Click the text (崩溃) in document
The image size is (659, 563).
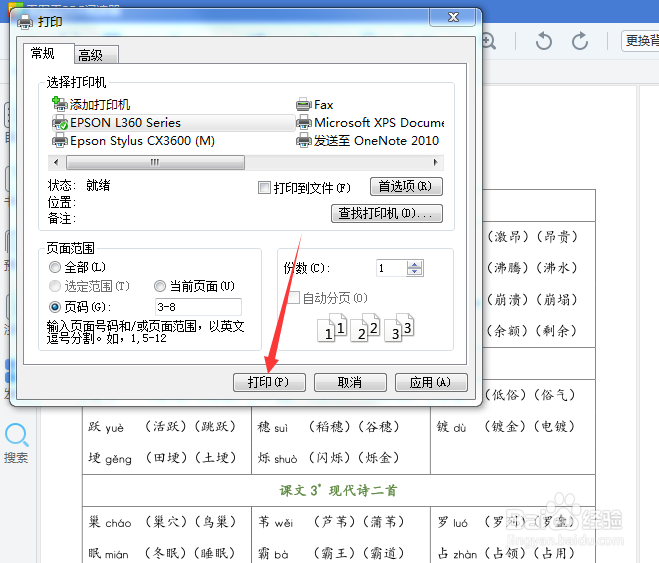pos(507,300)
